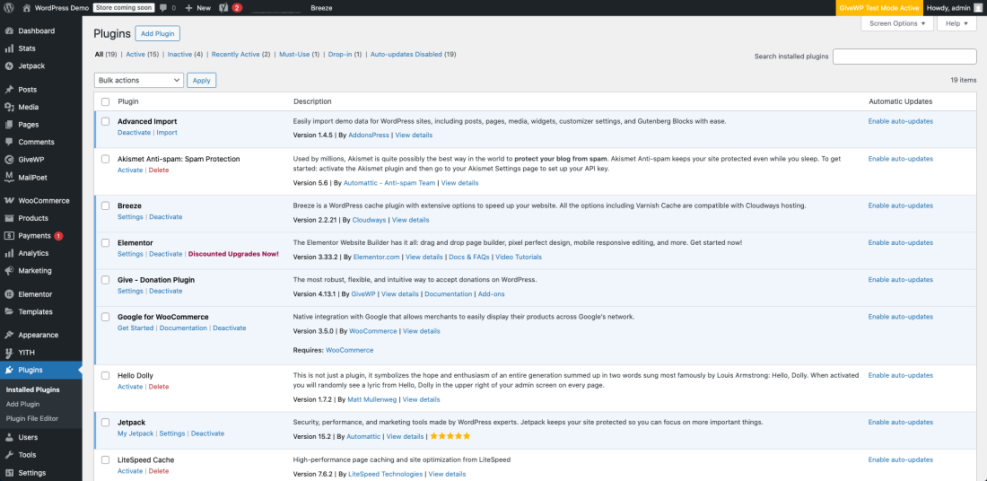Open the Media icon in sidebar

(x=9, y=107)
